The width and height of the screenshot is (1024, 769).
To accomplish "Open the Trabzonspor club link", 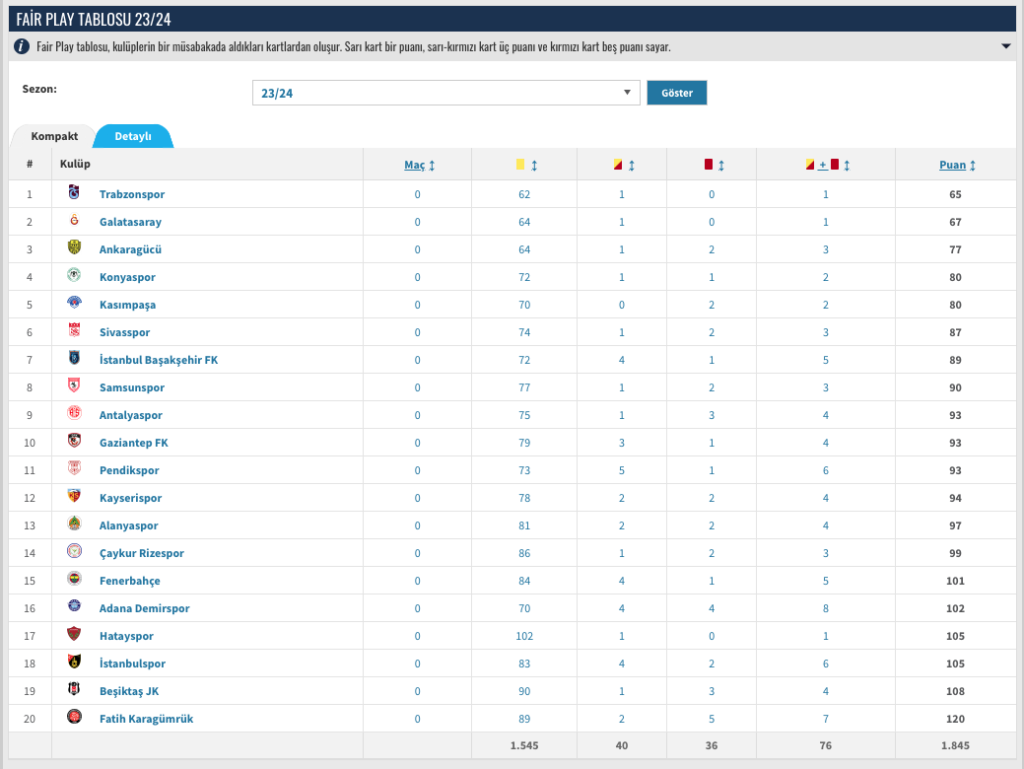I will [132, 194].
